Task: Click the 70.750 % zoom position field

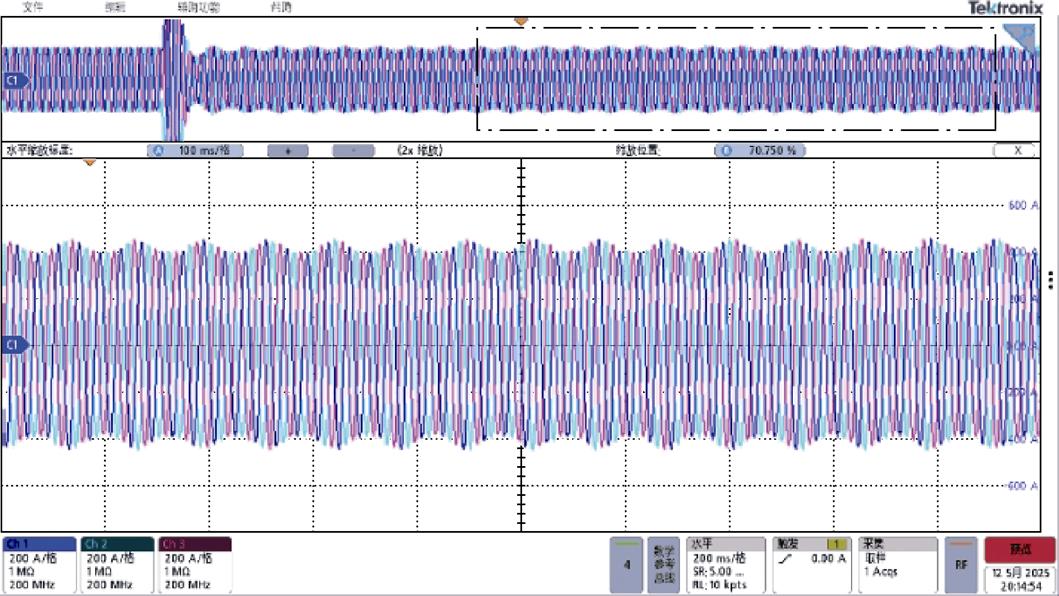Action: point(762,150)
